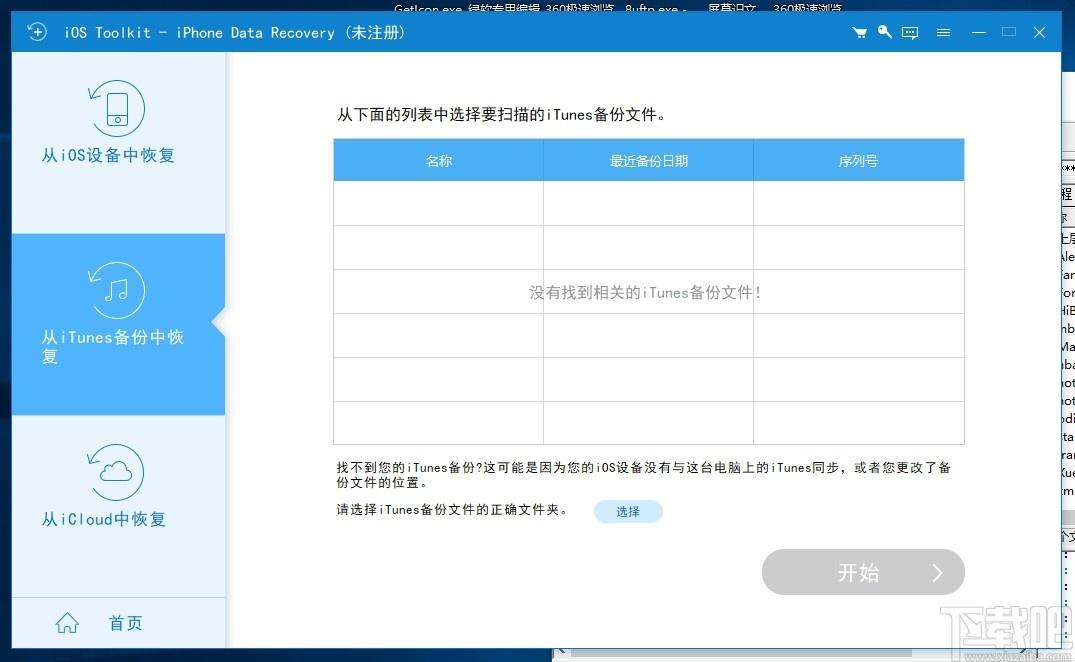Image resolution: width=1075 pixels, height=662 pixels.
Task: Click the 请选择iTunes备份文件的正确文件夹 text
Action: pos(452,510)
